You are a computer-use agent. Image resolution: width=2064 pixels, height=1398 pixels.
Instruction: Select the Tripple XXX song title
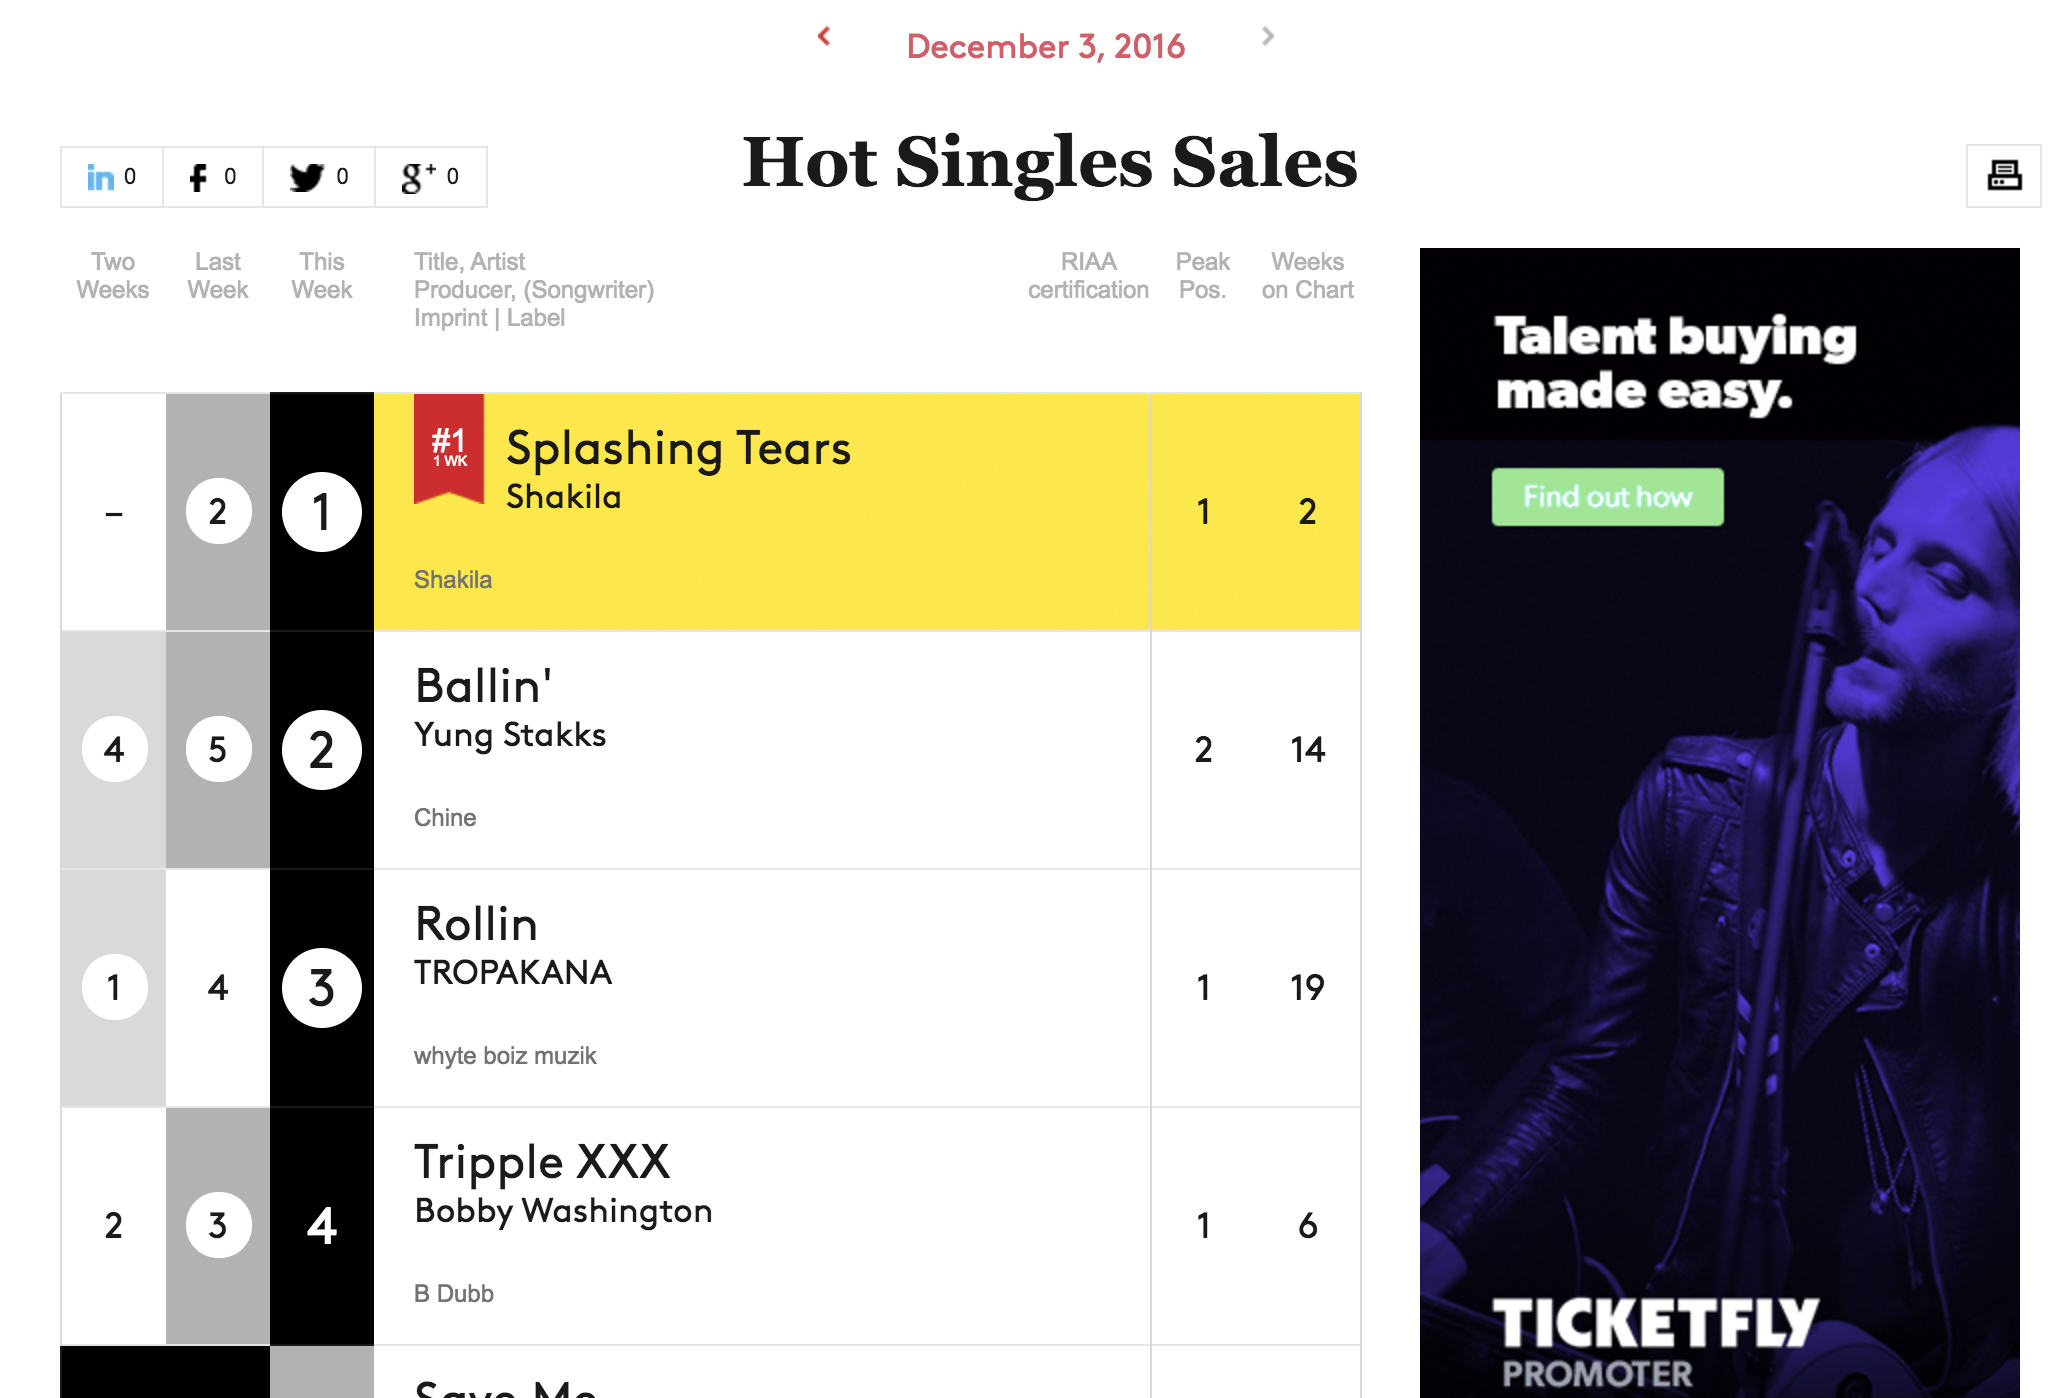[x=542, y=1163]
